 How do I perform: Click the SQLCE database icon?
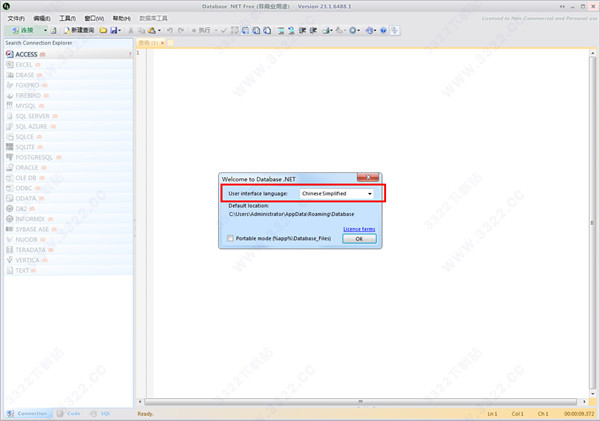coord(10,137)
